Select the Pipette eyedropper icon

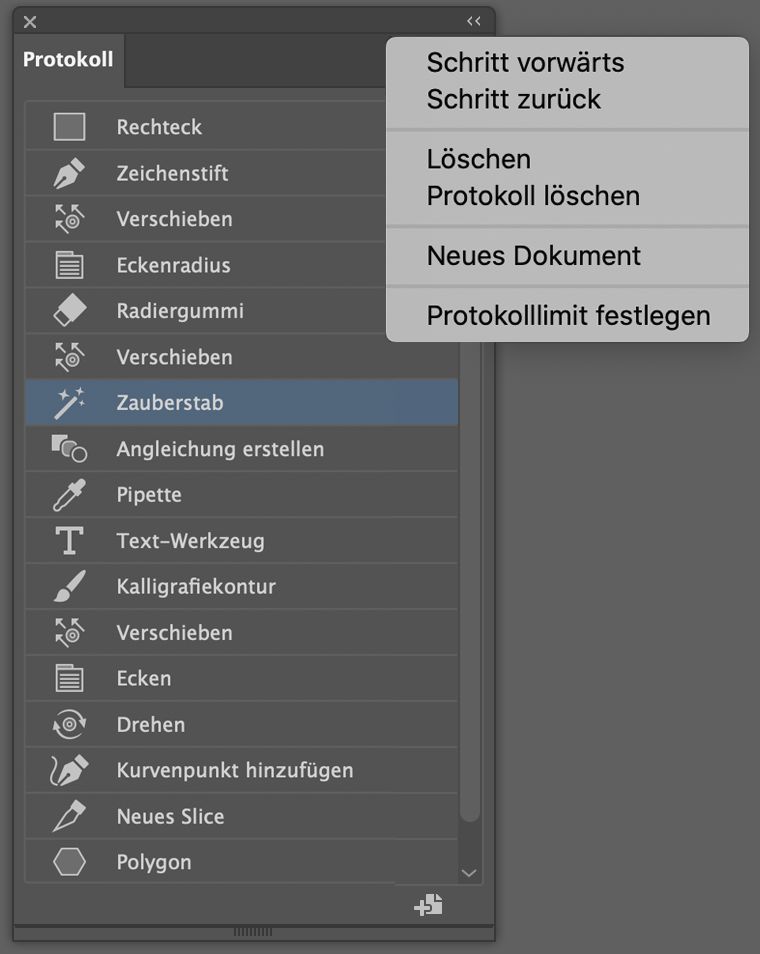[70, 494]
